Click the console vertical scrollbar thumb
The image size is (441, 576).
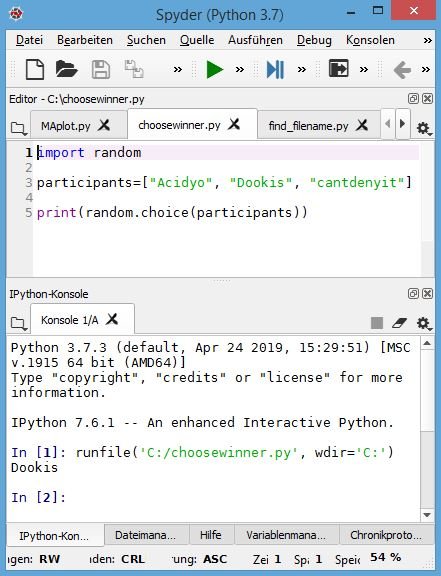427,390
